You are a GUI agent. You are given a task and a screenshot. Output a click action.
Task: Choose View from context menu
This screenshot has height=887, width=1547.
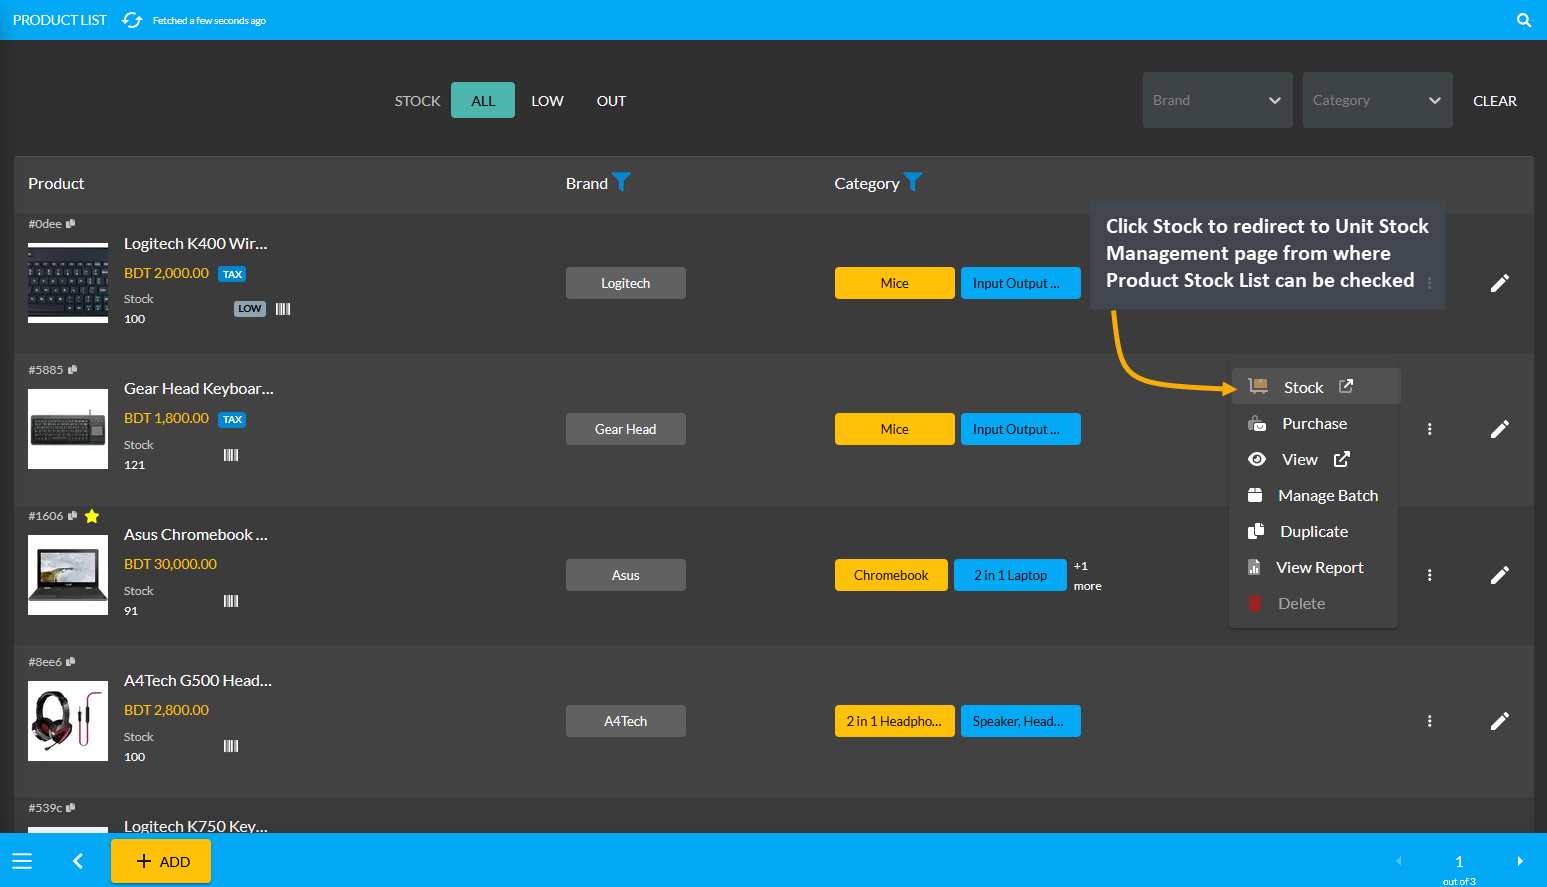[1313, 460]
